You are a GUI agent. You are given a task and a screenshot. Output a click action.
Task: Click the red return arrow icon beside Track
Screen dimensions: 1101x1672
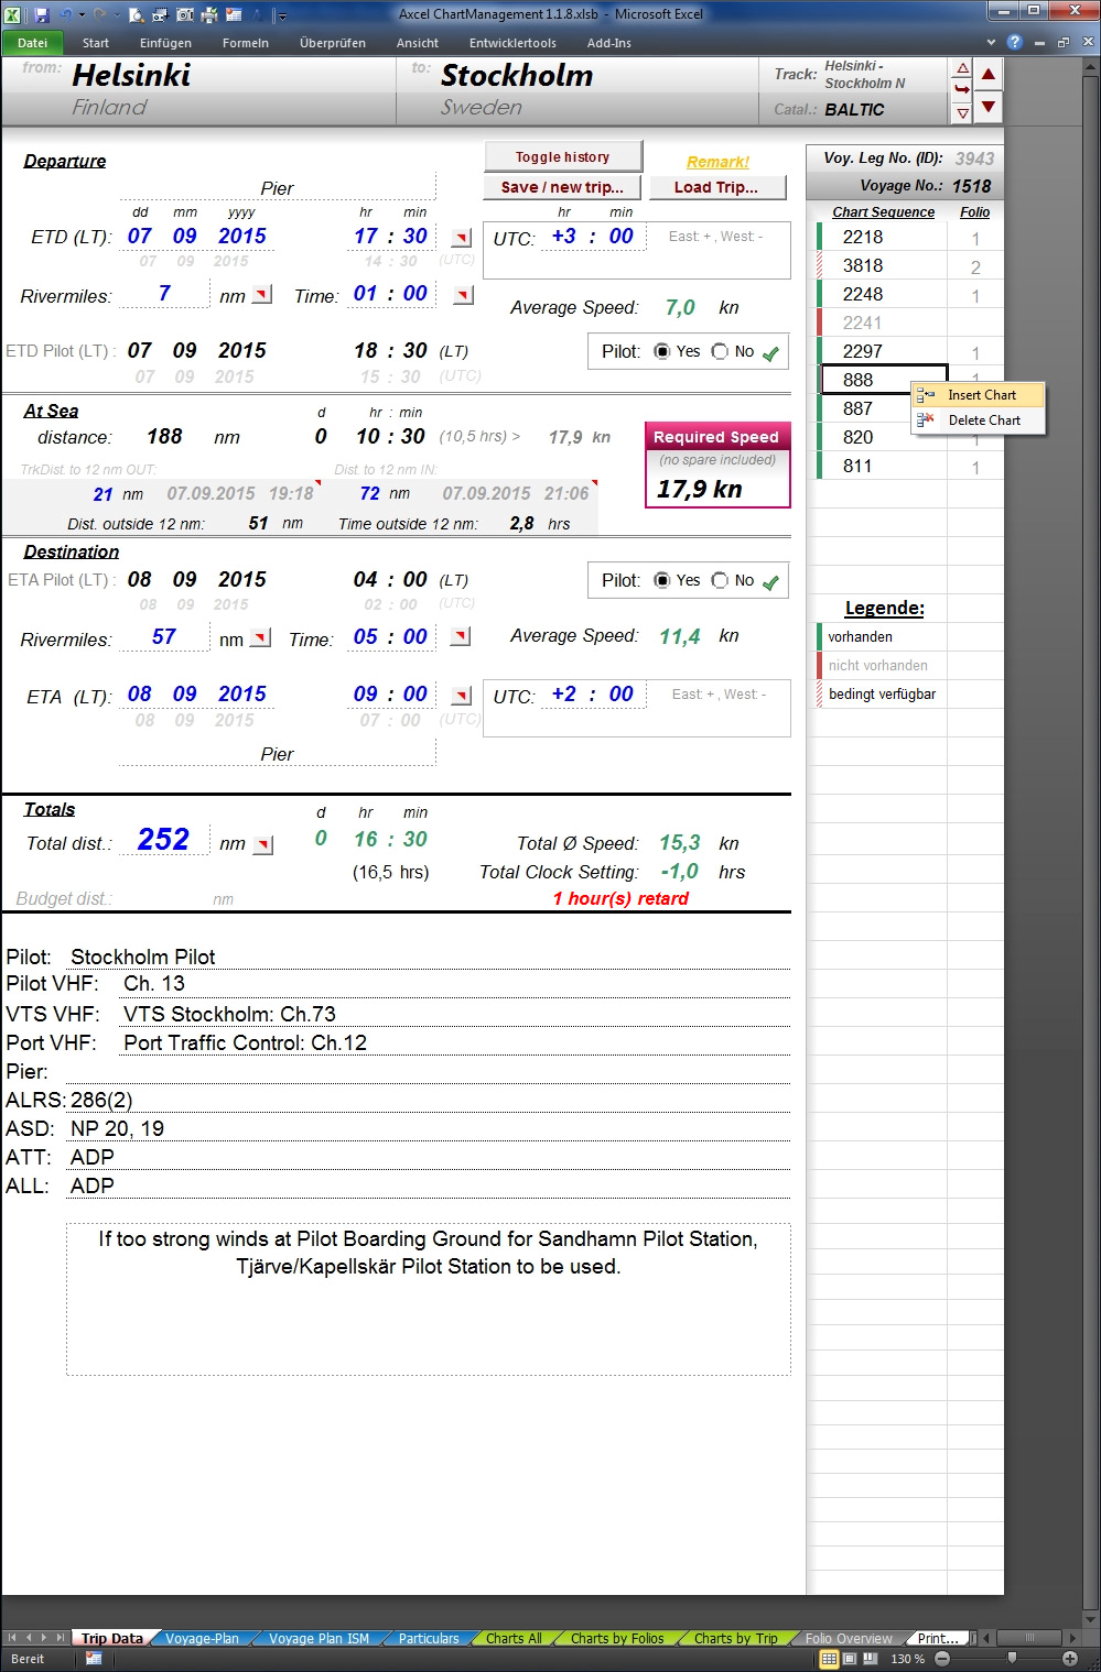962,90
